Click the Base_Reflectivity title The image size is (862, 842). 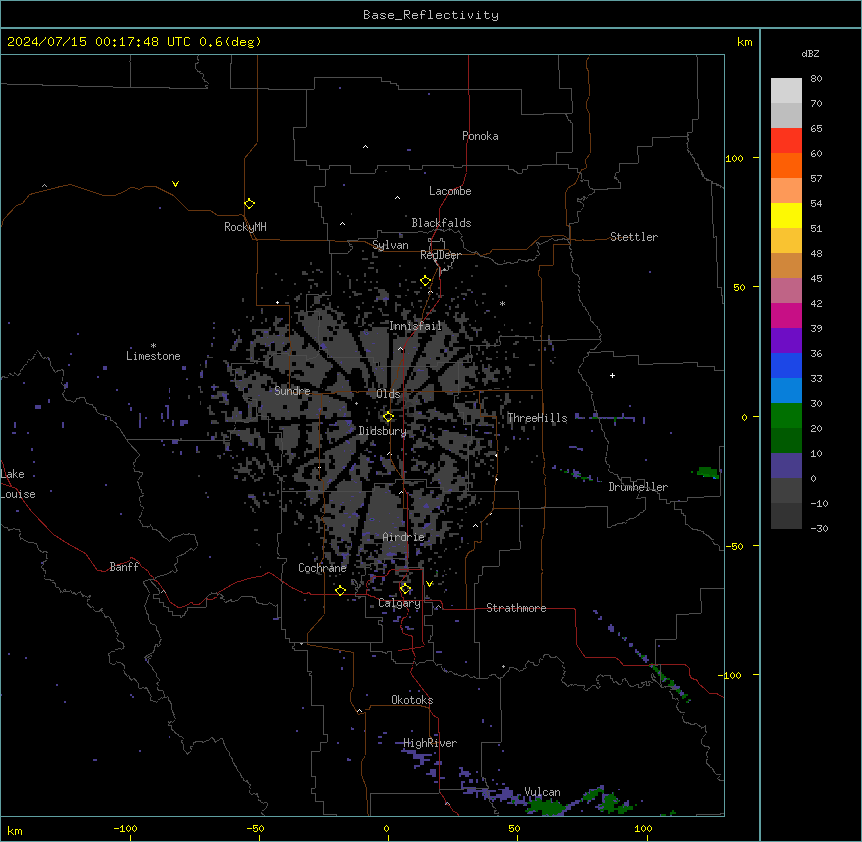[x=431, y=15]
